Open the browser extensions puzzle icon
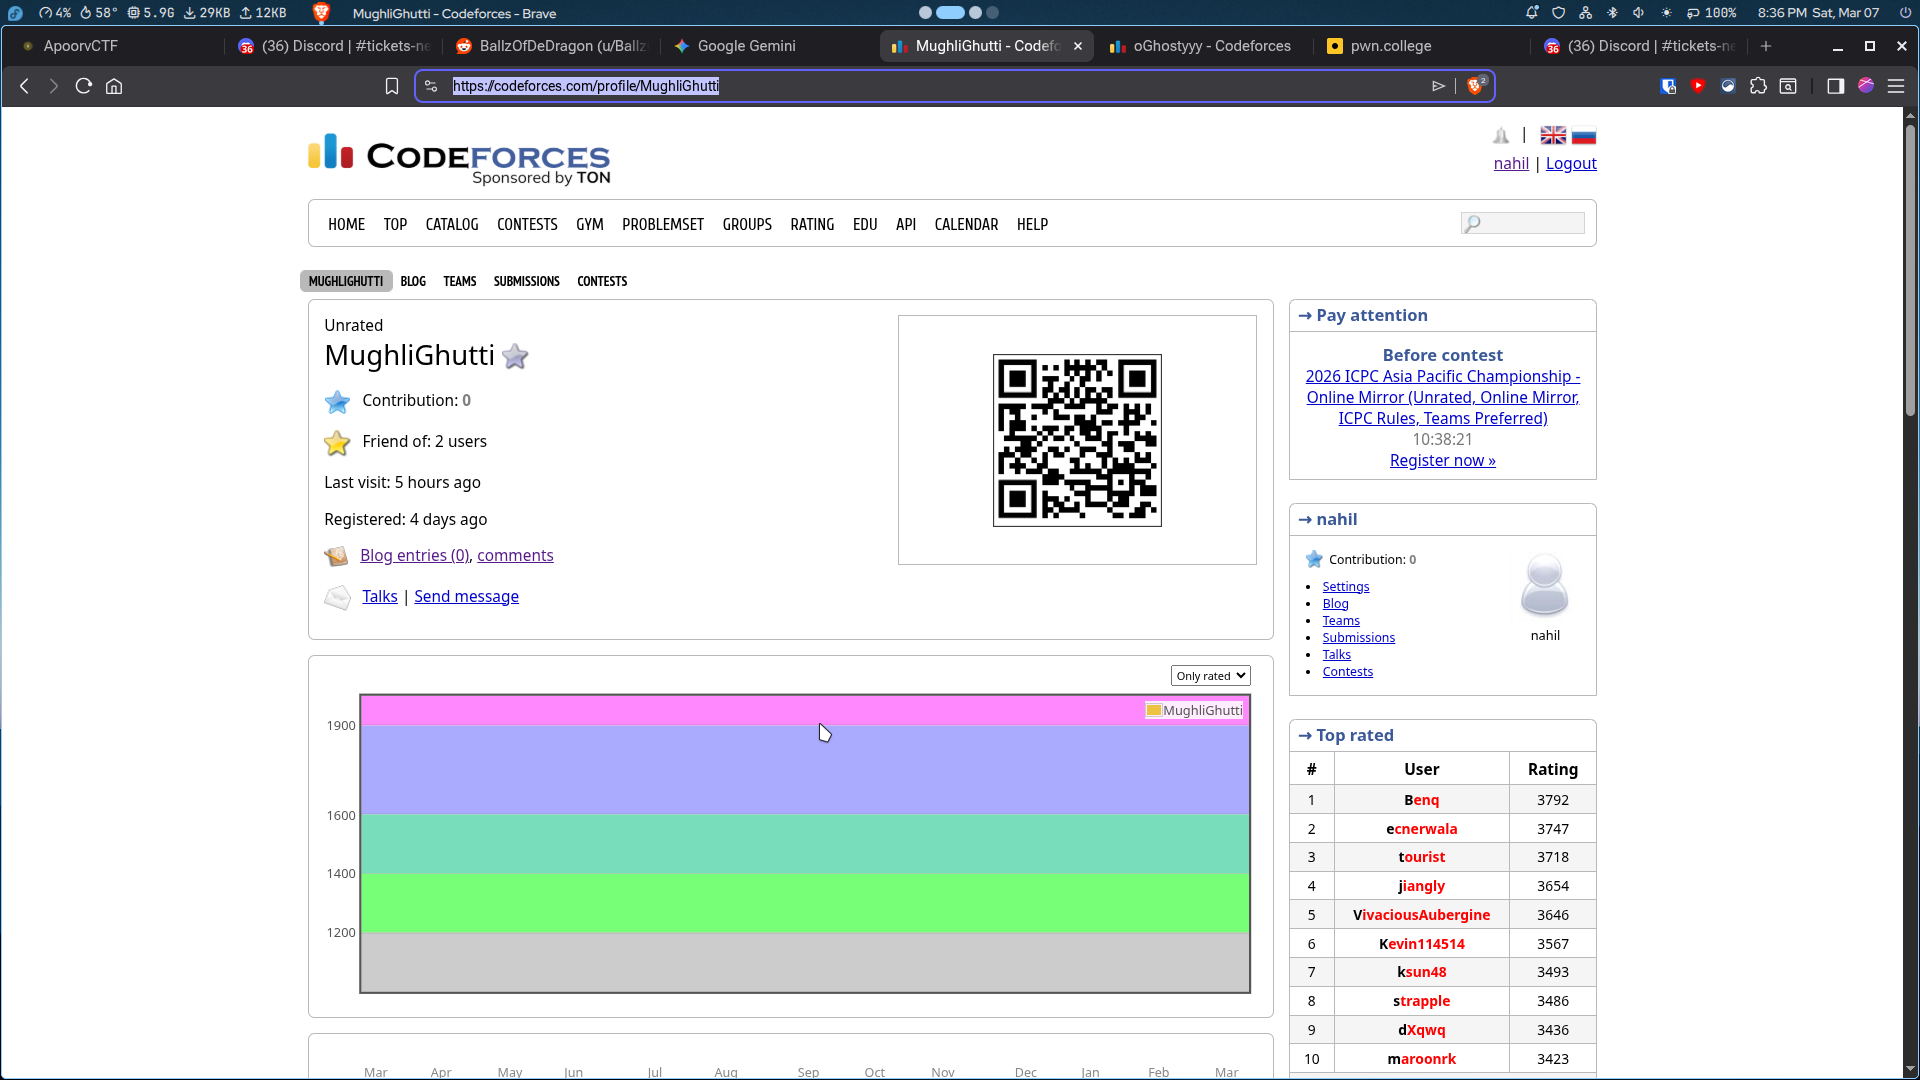This screenshot has height=1080, width=1920. pos(1758,86)
